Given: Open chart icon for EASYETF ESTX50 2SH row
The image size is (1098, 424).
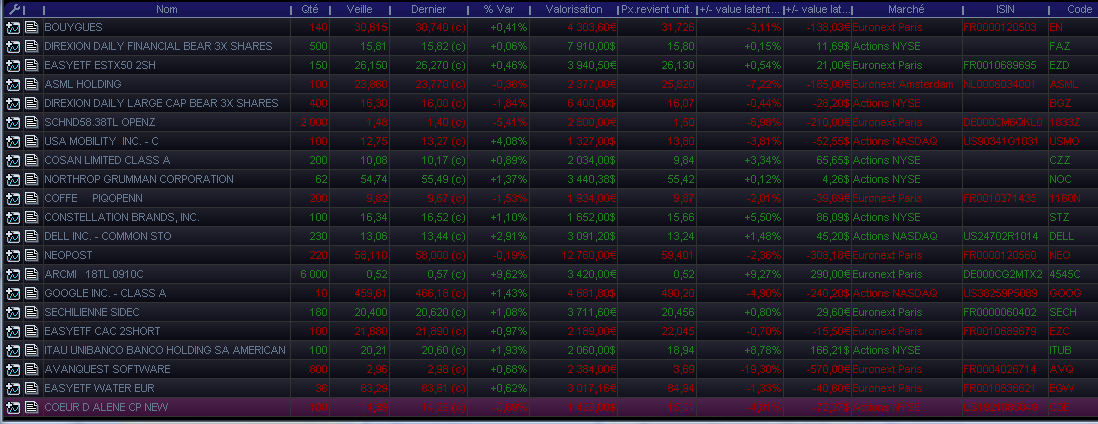Looking at the screenshot, I should click(13, 65).
